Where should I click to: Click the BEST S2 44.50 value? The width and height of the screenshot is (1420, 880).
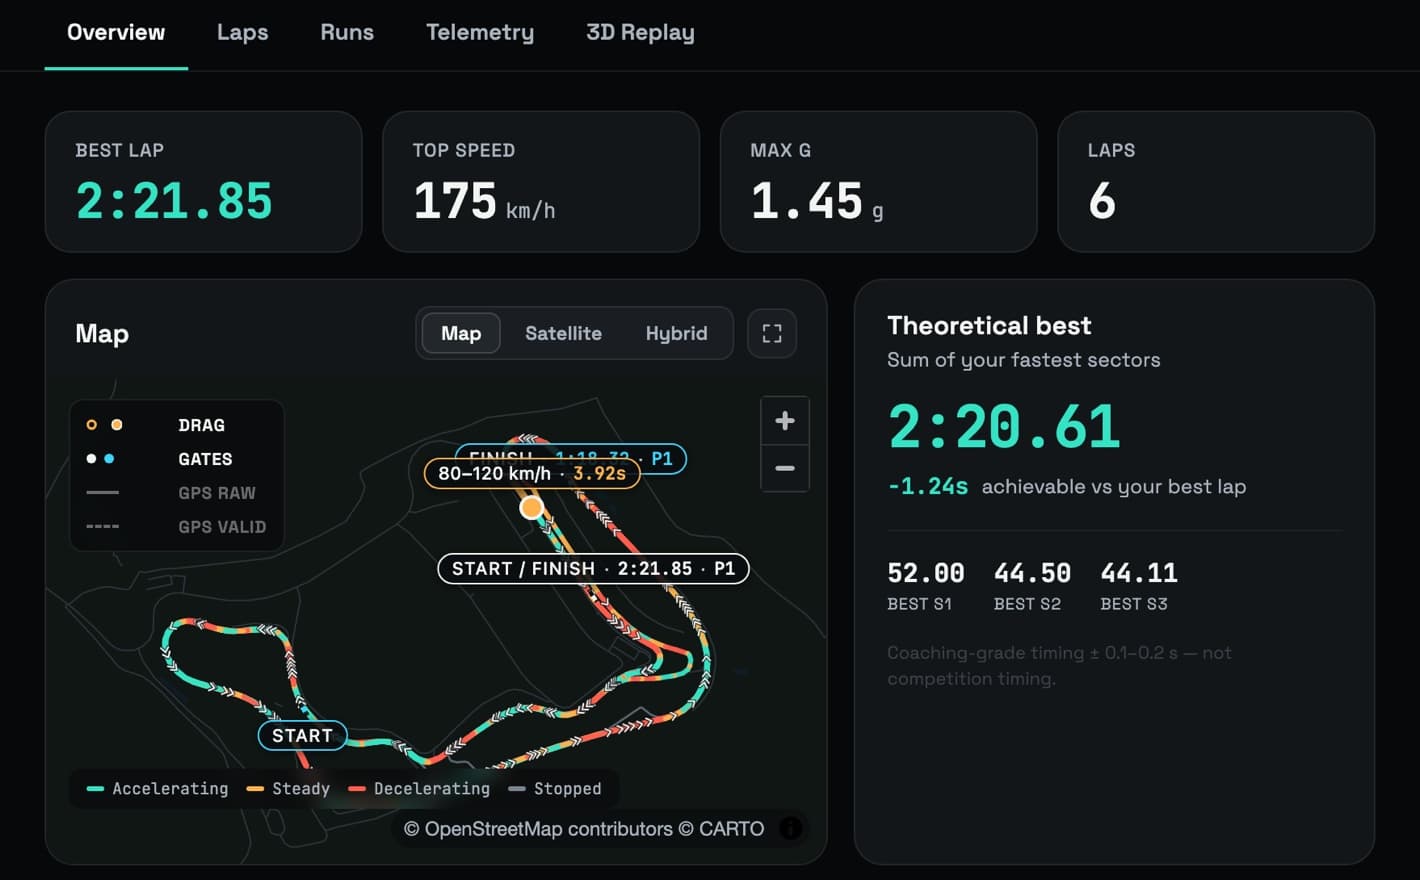click(x=1032, y=573)
